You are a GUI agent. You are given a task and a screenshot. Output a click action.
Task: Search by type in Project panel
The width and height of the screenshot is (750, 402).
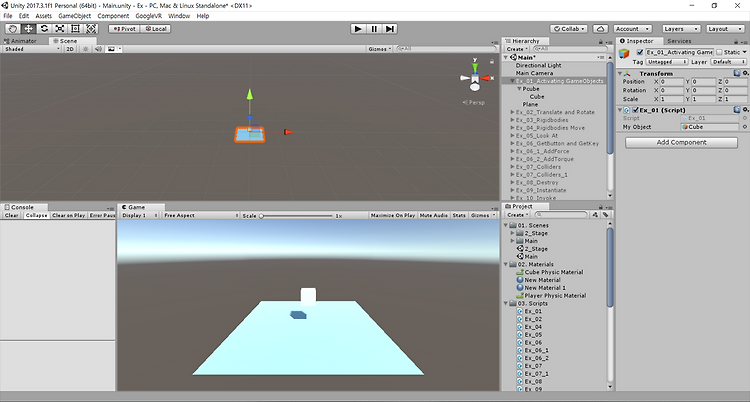tap(595, 215)
